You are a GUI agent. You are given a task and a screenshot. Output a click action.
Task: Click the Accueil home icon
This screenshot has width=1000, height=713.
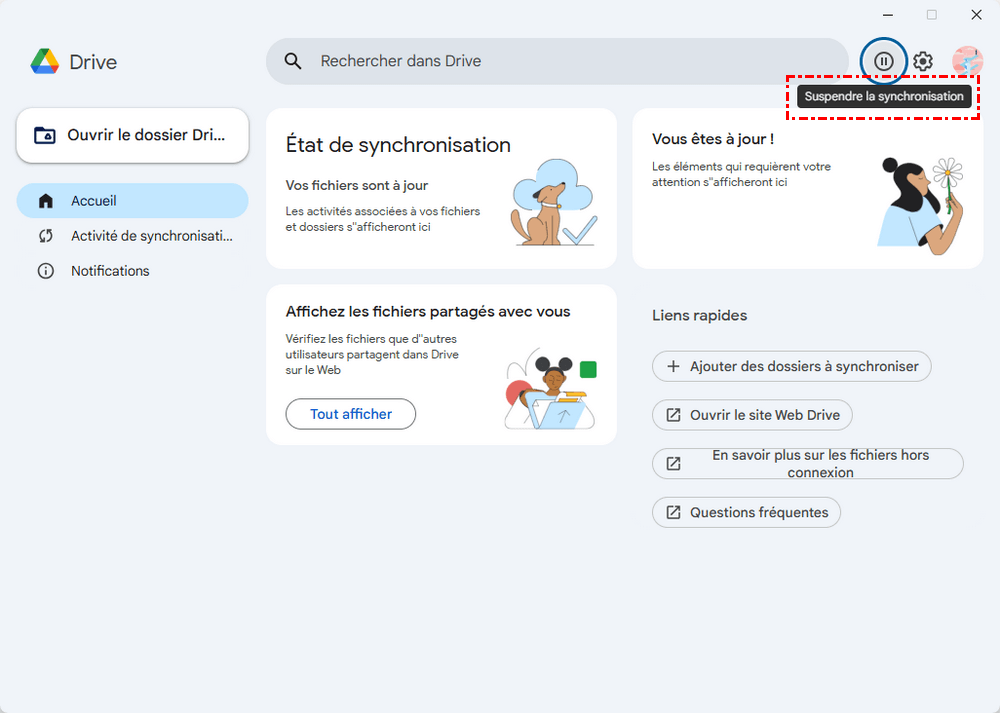(x=45, y=201)
